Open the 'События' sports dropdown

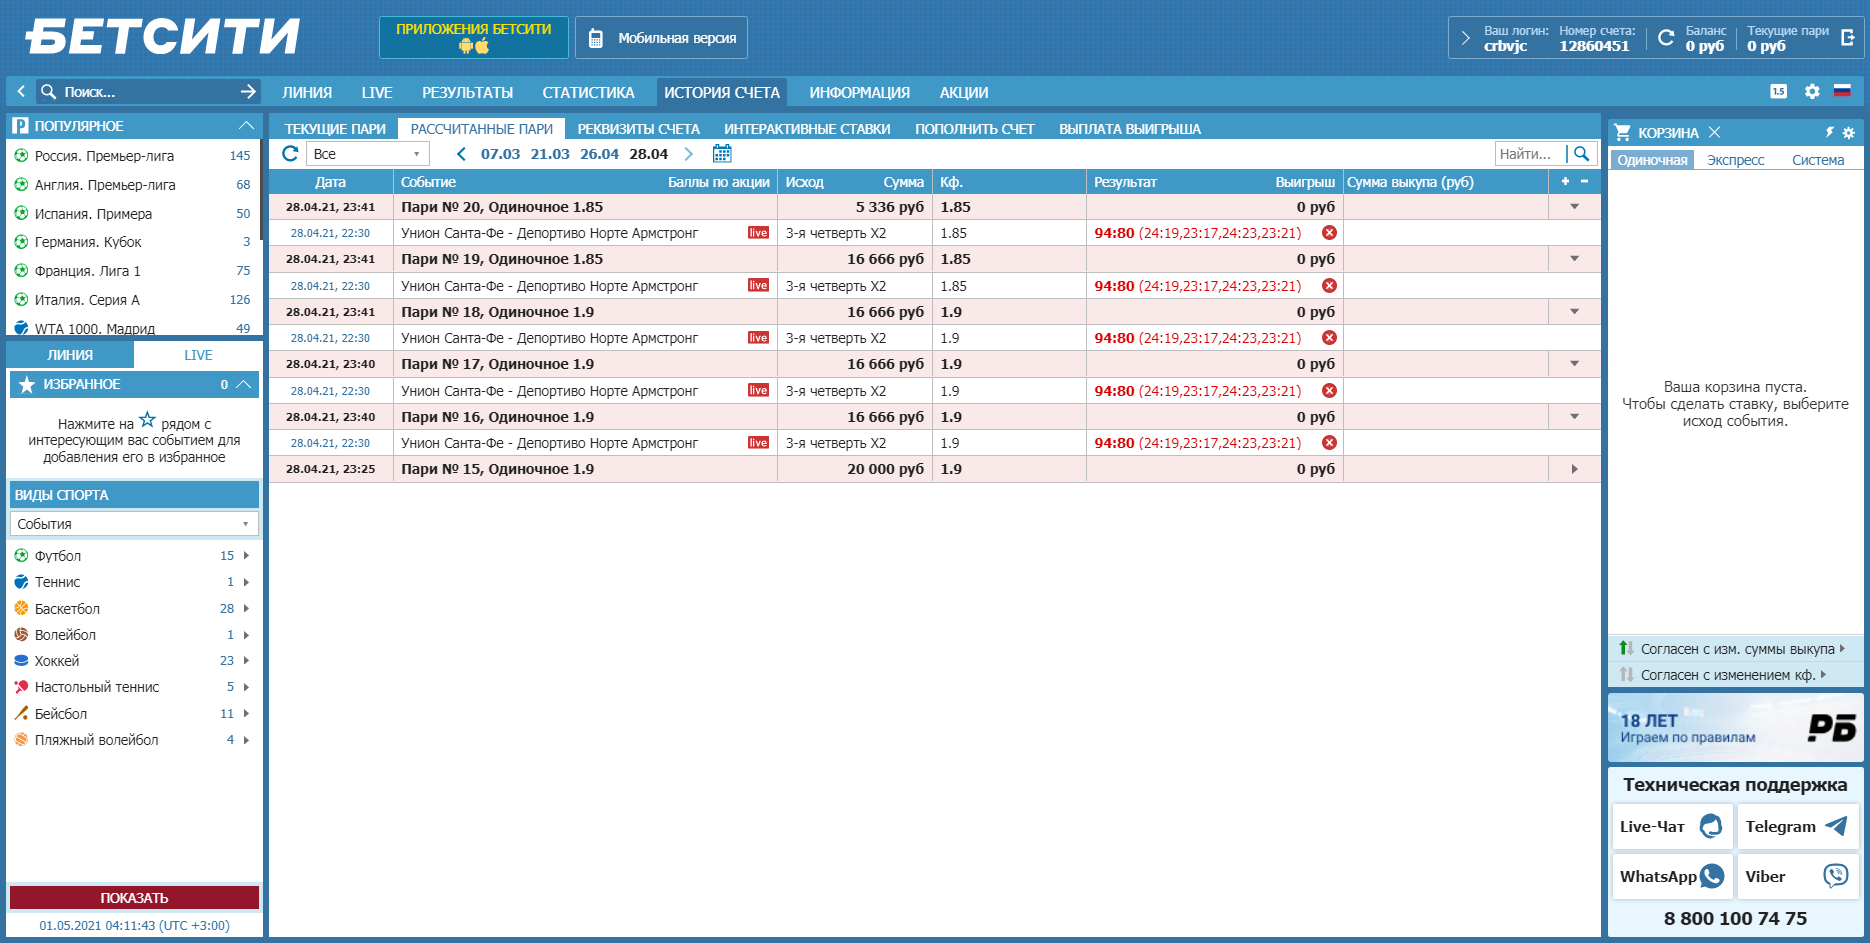[x=133, y=524]
